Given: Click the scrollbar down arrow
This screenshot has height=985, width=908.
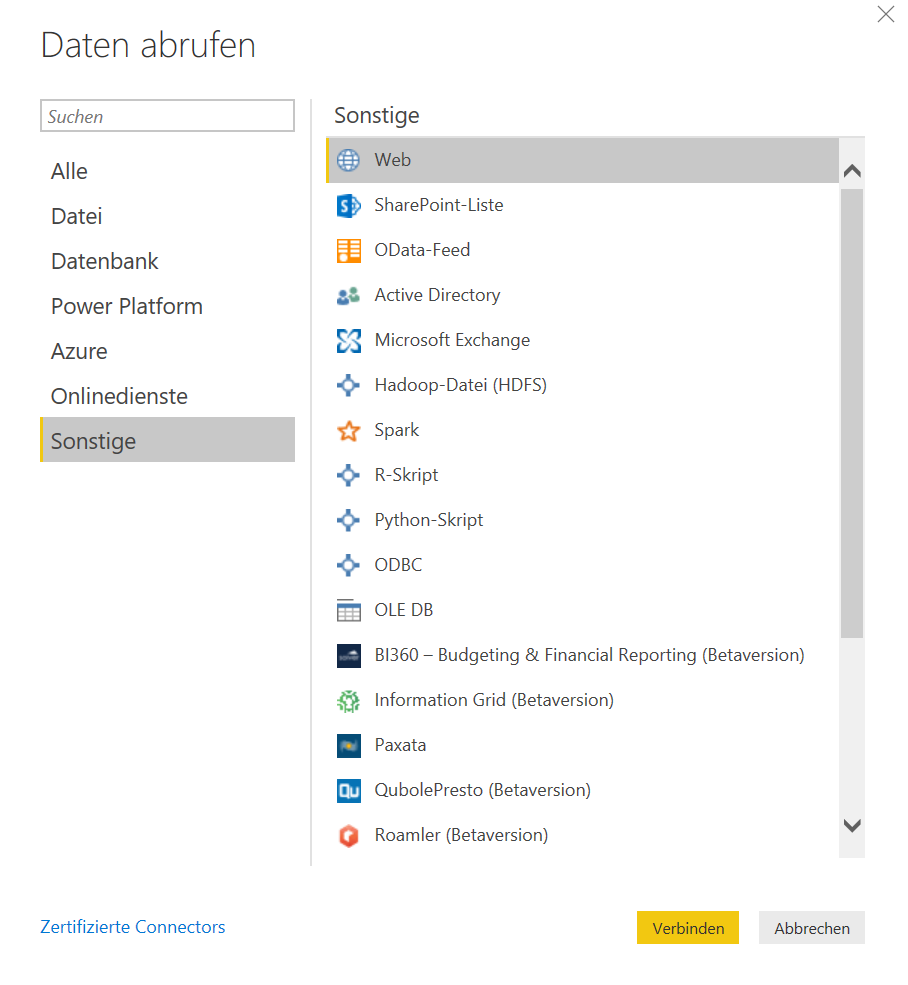Looking at the screenshot, I should coord(852,825).
